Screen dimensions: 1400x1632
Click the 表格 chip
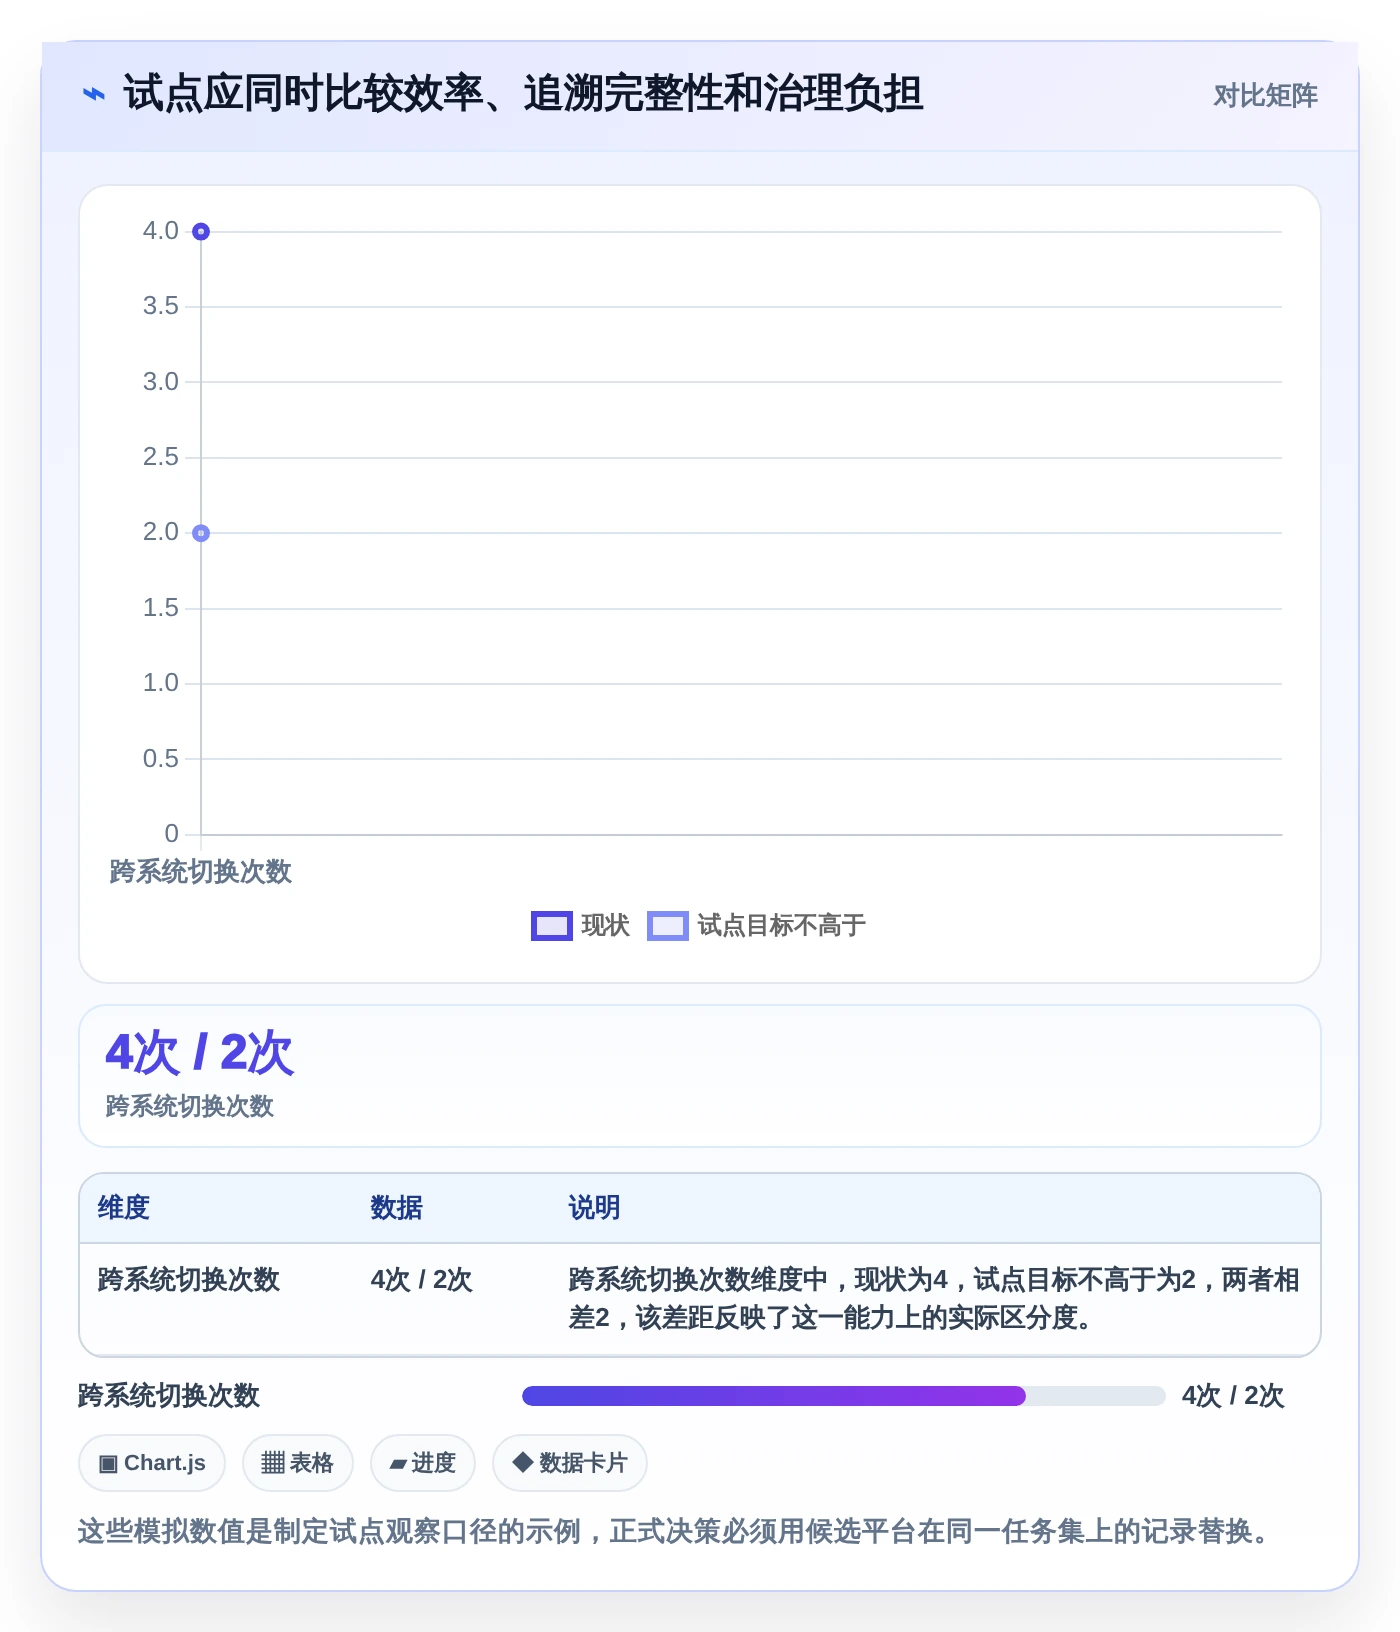297,1463
